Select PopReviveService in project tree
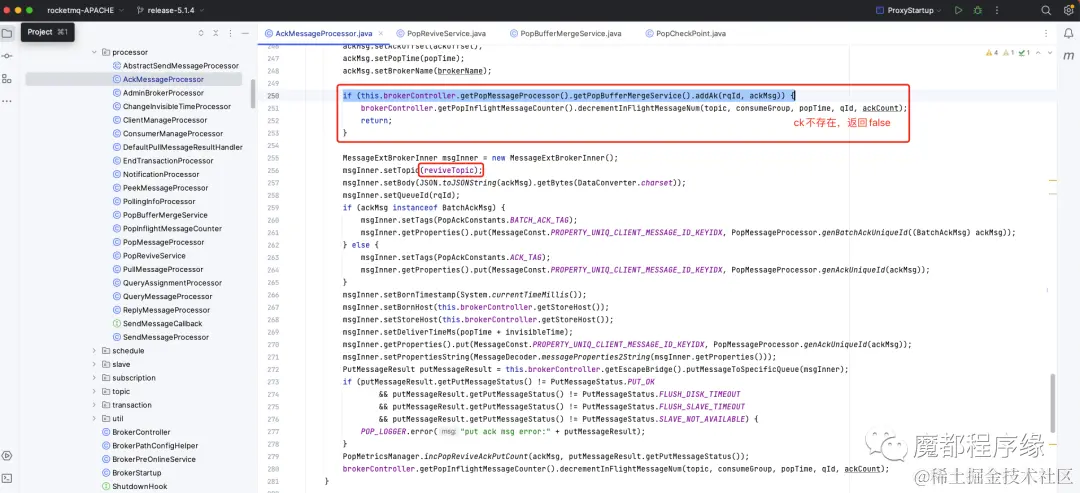The image size is (1080, 493). [154, 255]
